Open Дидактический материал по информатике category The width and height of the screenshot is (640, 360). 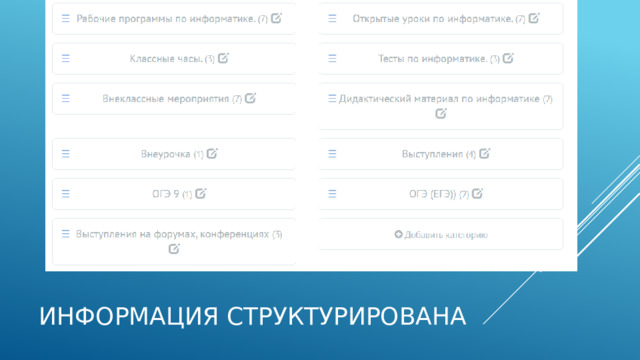446,99
